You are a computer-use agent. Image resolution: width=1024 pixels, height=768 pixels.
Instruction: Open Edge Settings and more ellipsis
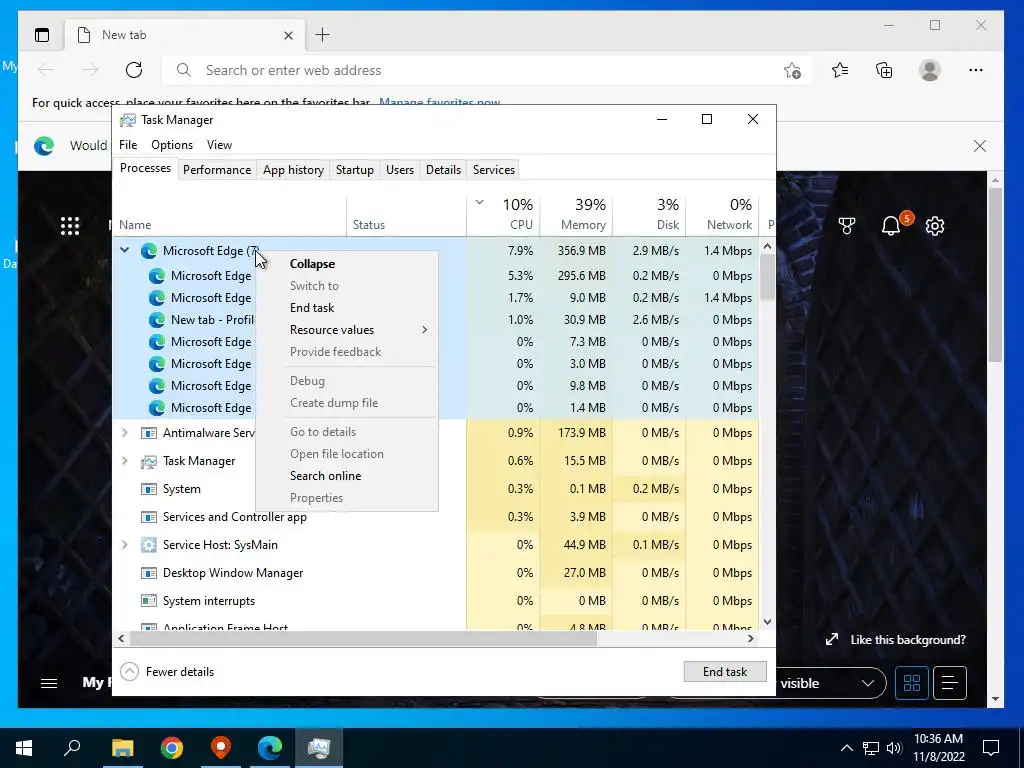[976, 70]
